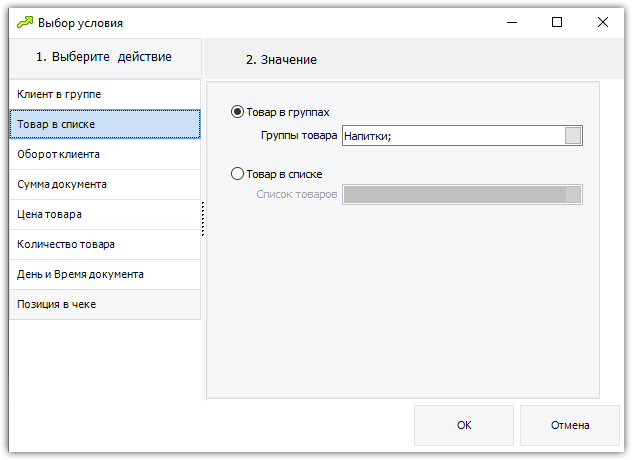Open the disabled Список товаров picker button
The height and width of the screenshot is (460, 632).
(573, 195)
